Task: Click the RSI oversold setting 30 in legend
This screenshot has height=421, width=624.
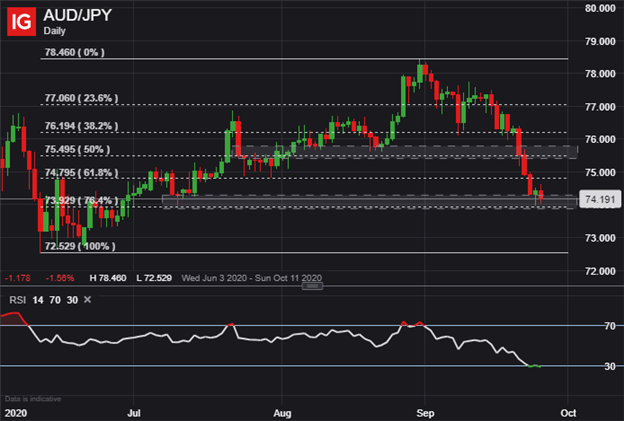Action: (72, 300)
